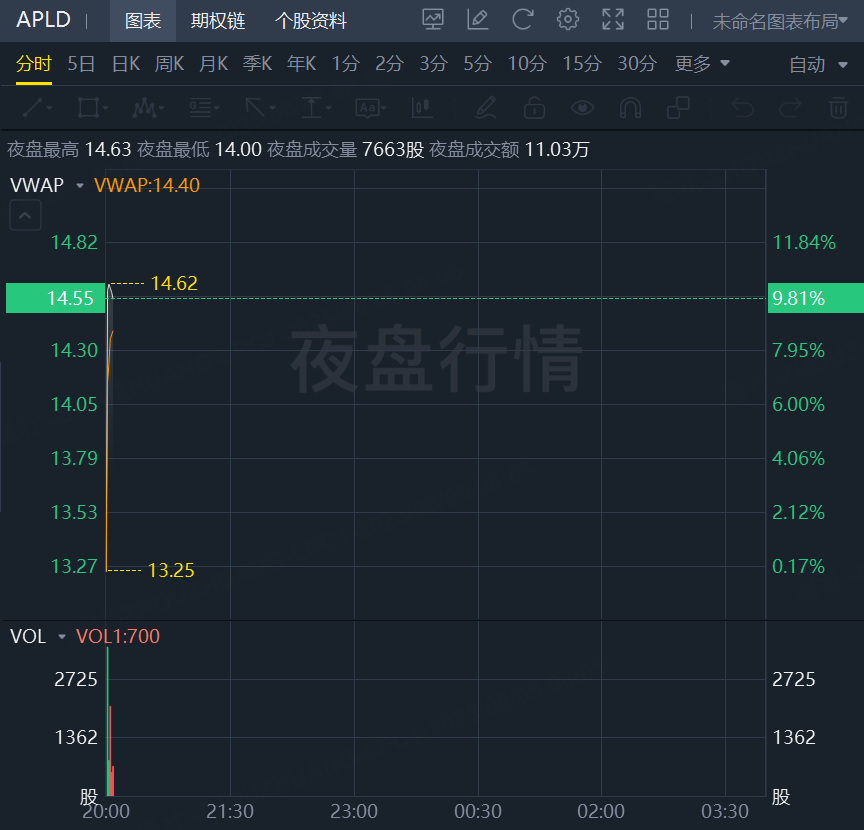The height and width of the screenshot is (830, 864).
Task: Open the chart monitor display icon
Action: (433, 20)
